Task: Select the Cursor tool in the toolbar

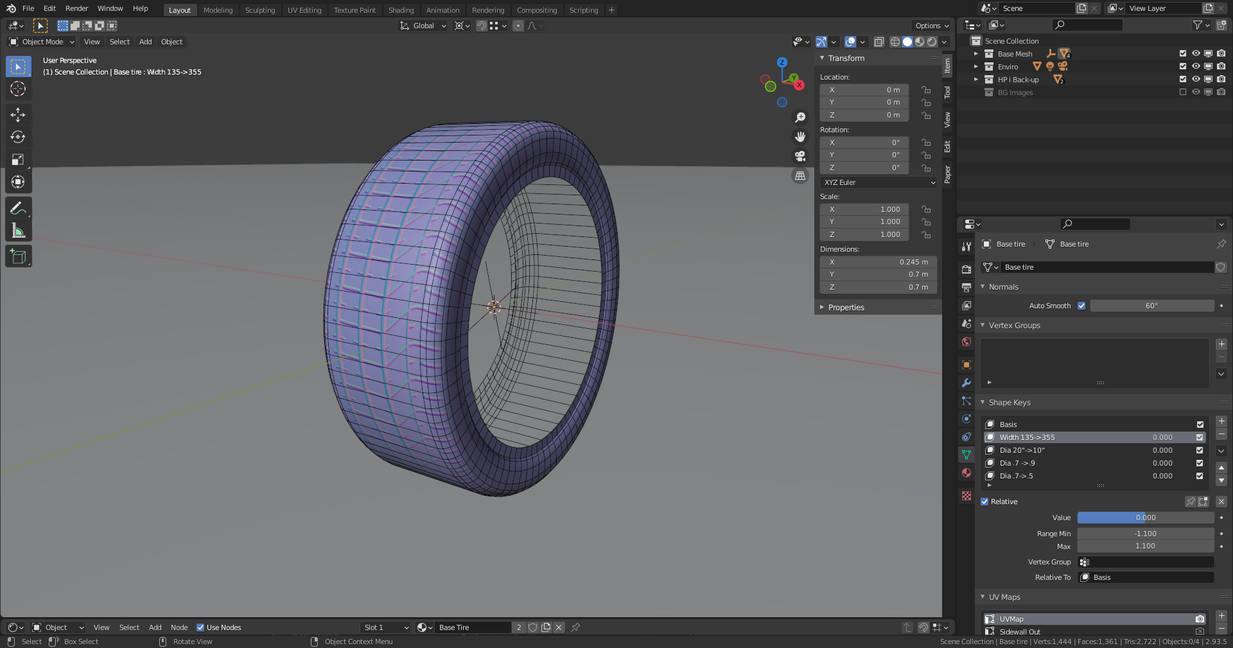Action: 18,89
